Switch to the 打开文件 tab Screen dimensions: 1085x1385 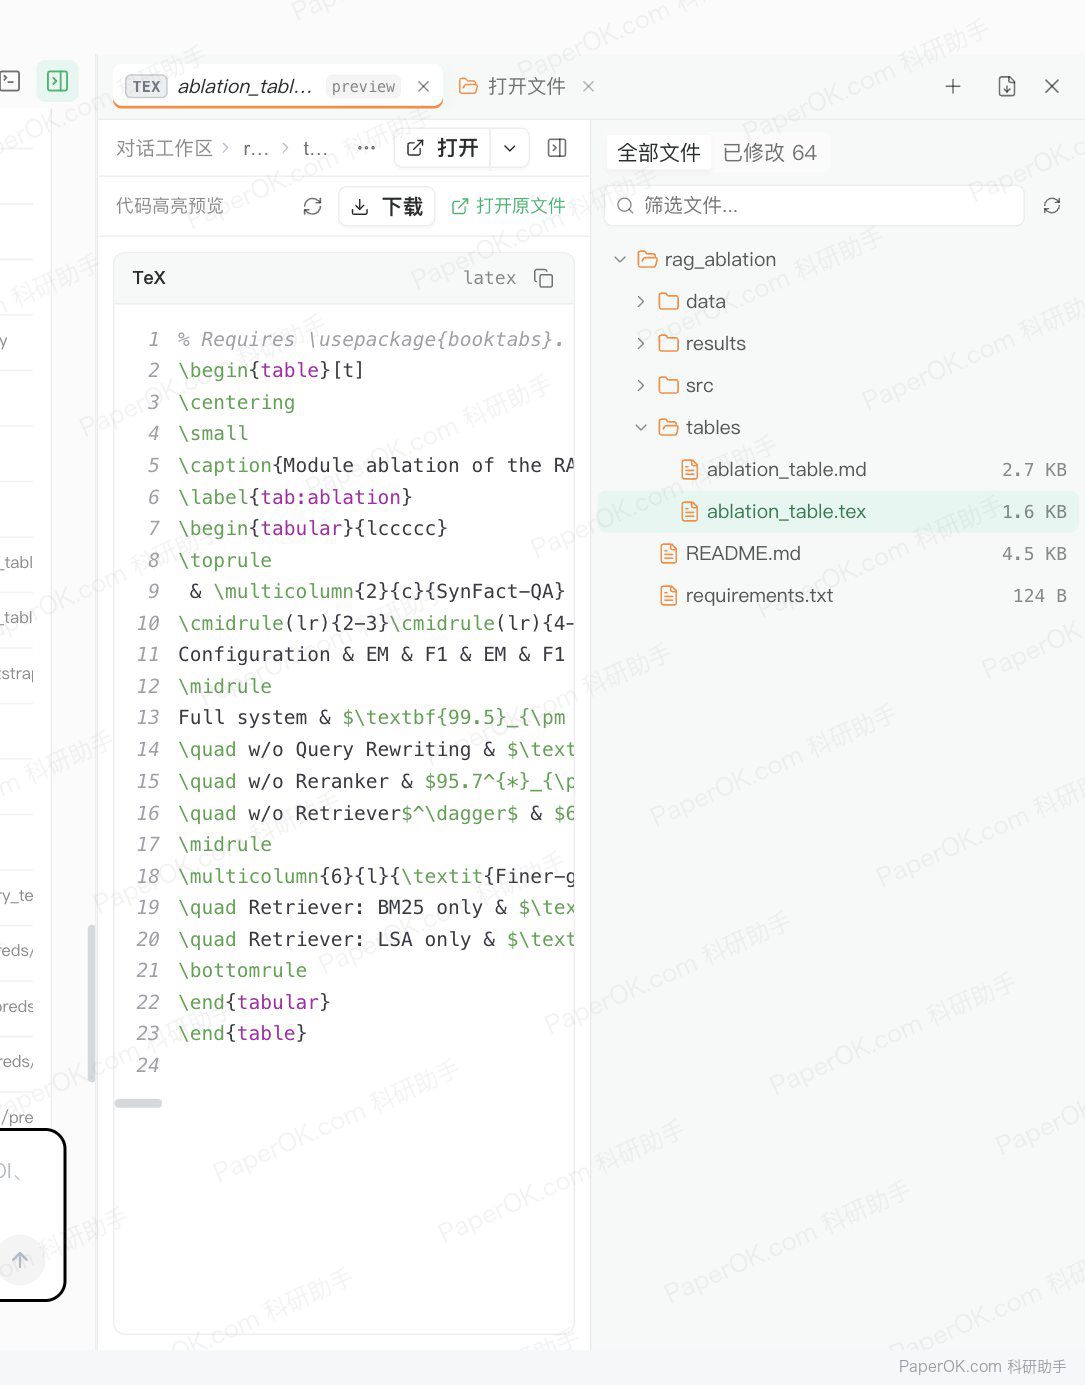[514, 86]
